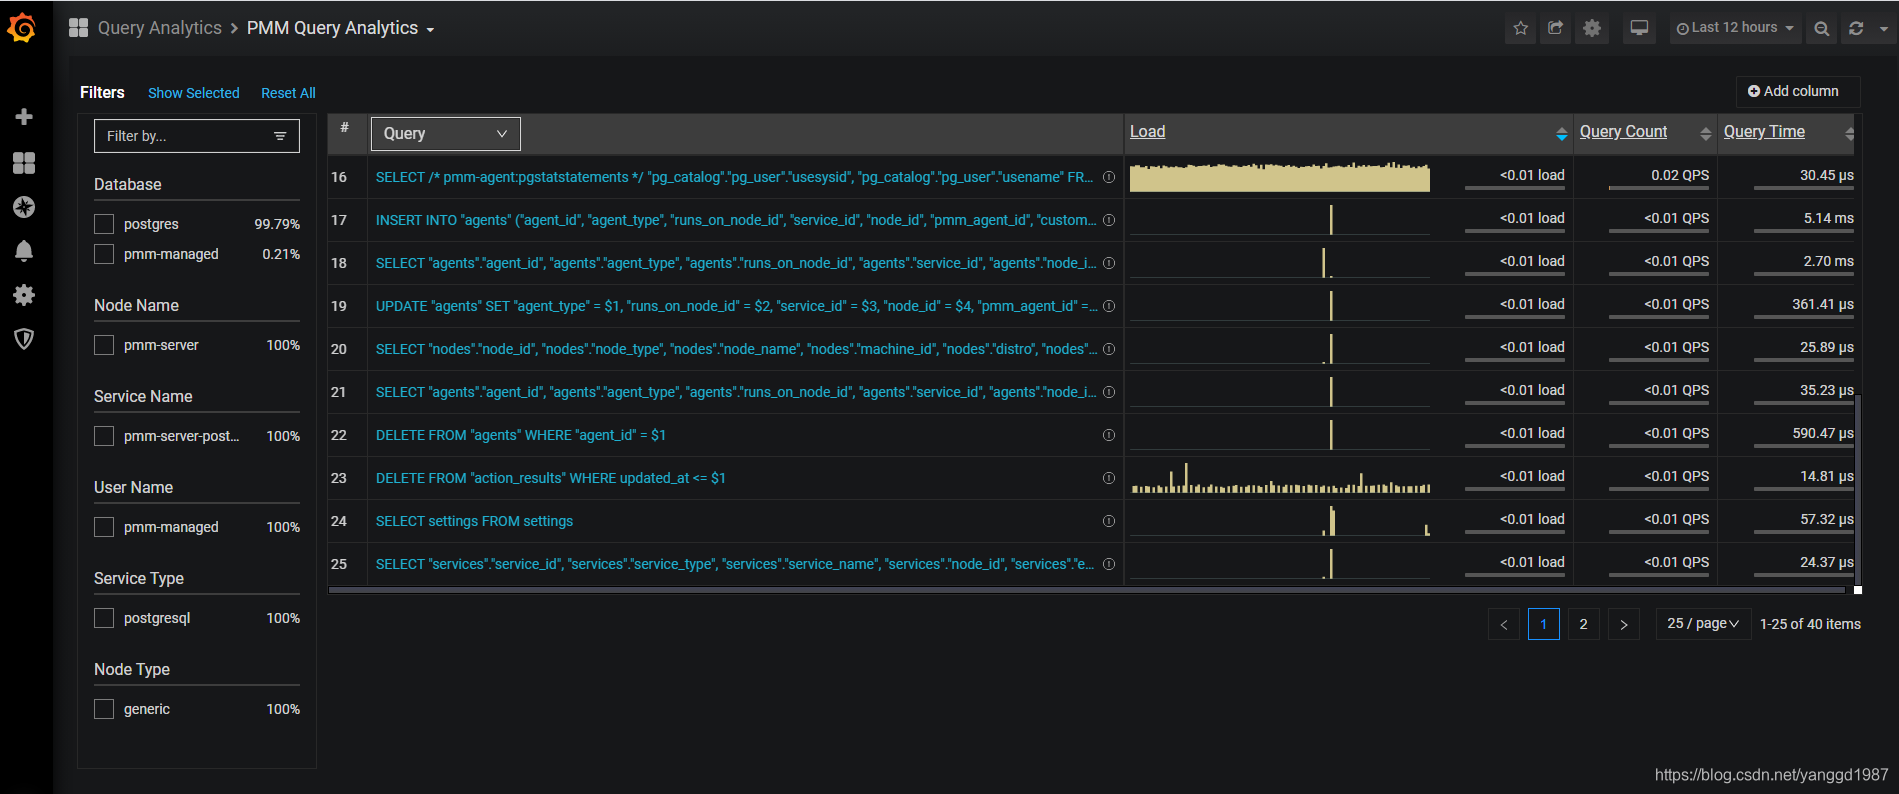The image size is (1899, 794).
Task: Sort by Load column arrows
Action: click(x=1562, y=134)
